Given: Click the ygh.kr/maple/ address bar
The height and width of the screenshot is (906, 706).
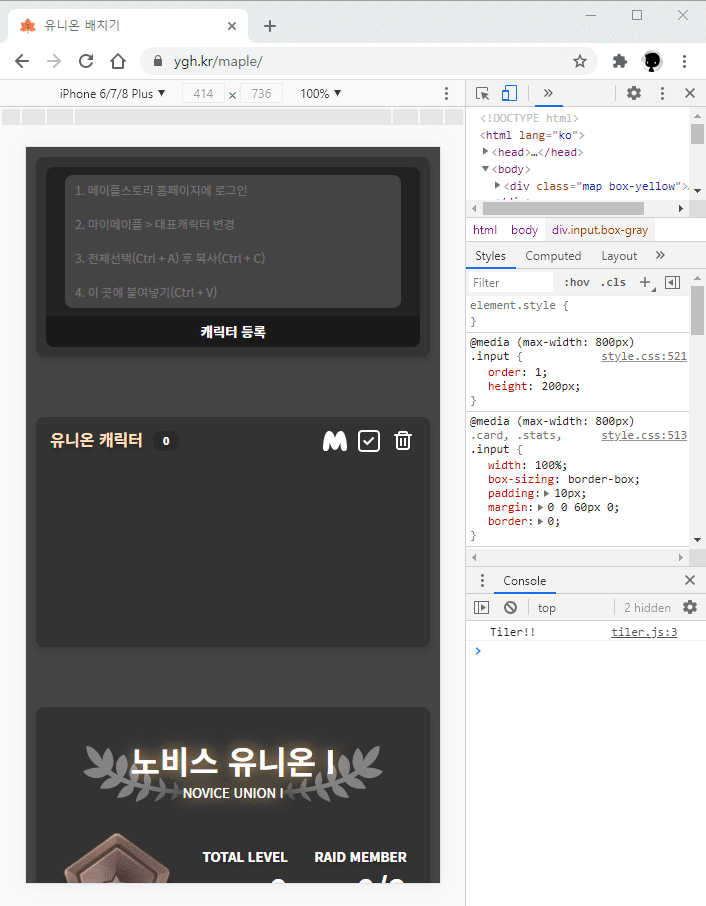Looking at the screenshot, I should [369, 61].
